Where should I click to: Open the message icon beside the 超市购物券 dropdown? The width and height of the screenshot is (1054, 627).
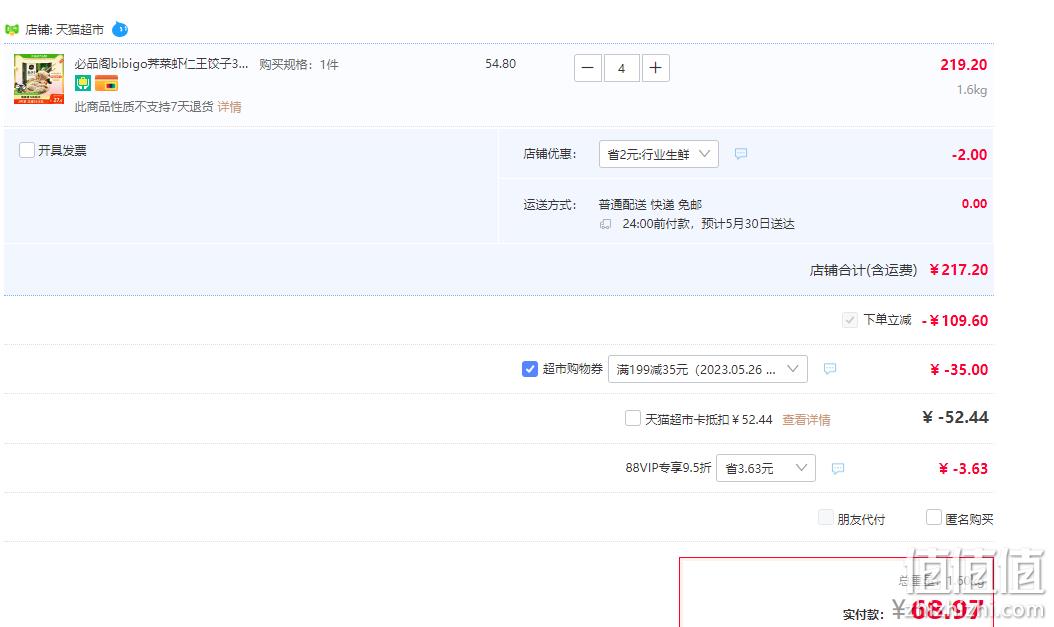(x=830, y=368)
